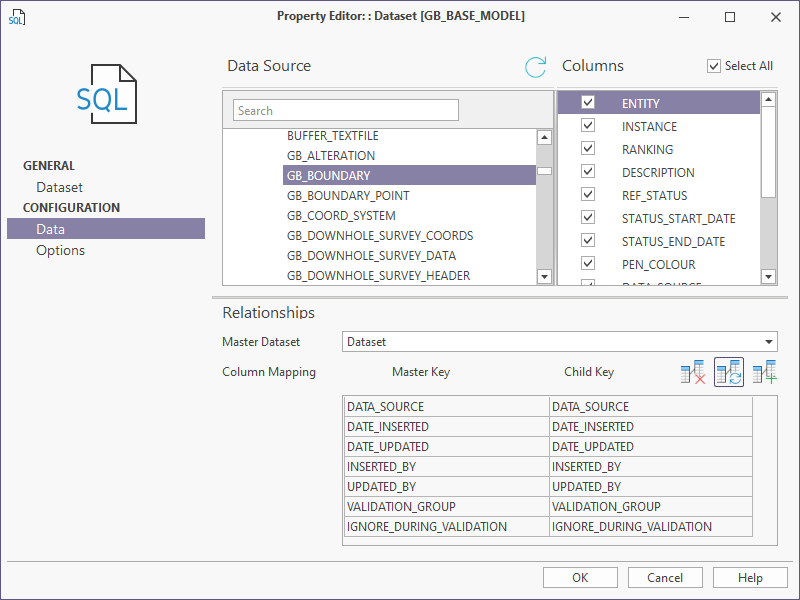Viewport: 800px width, 600px height.
Task: Click the small SQL icon in title bar
Action: (x=16, y=17)
